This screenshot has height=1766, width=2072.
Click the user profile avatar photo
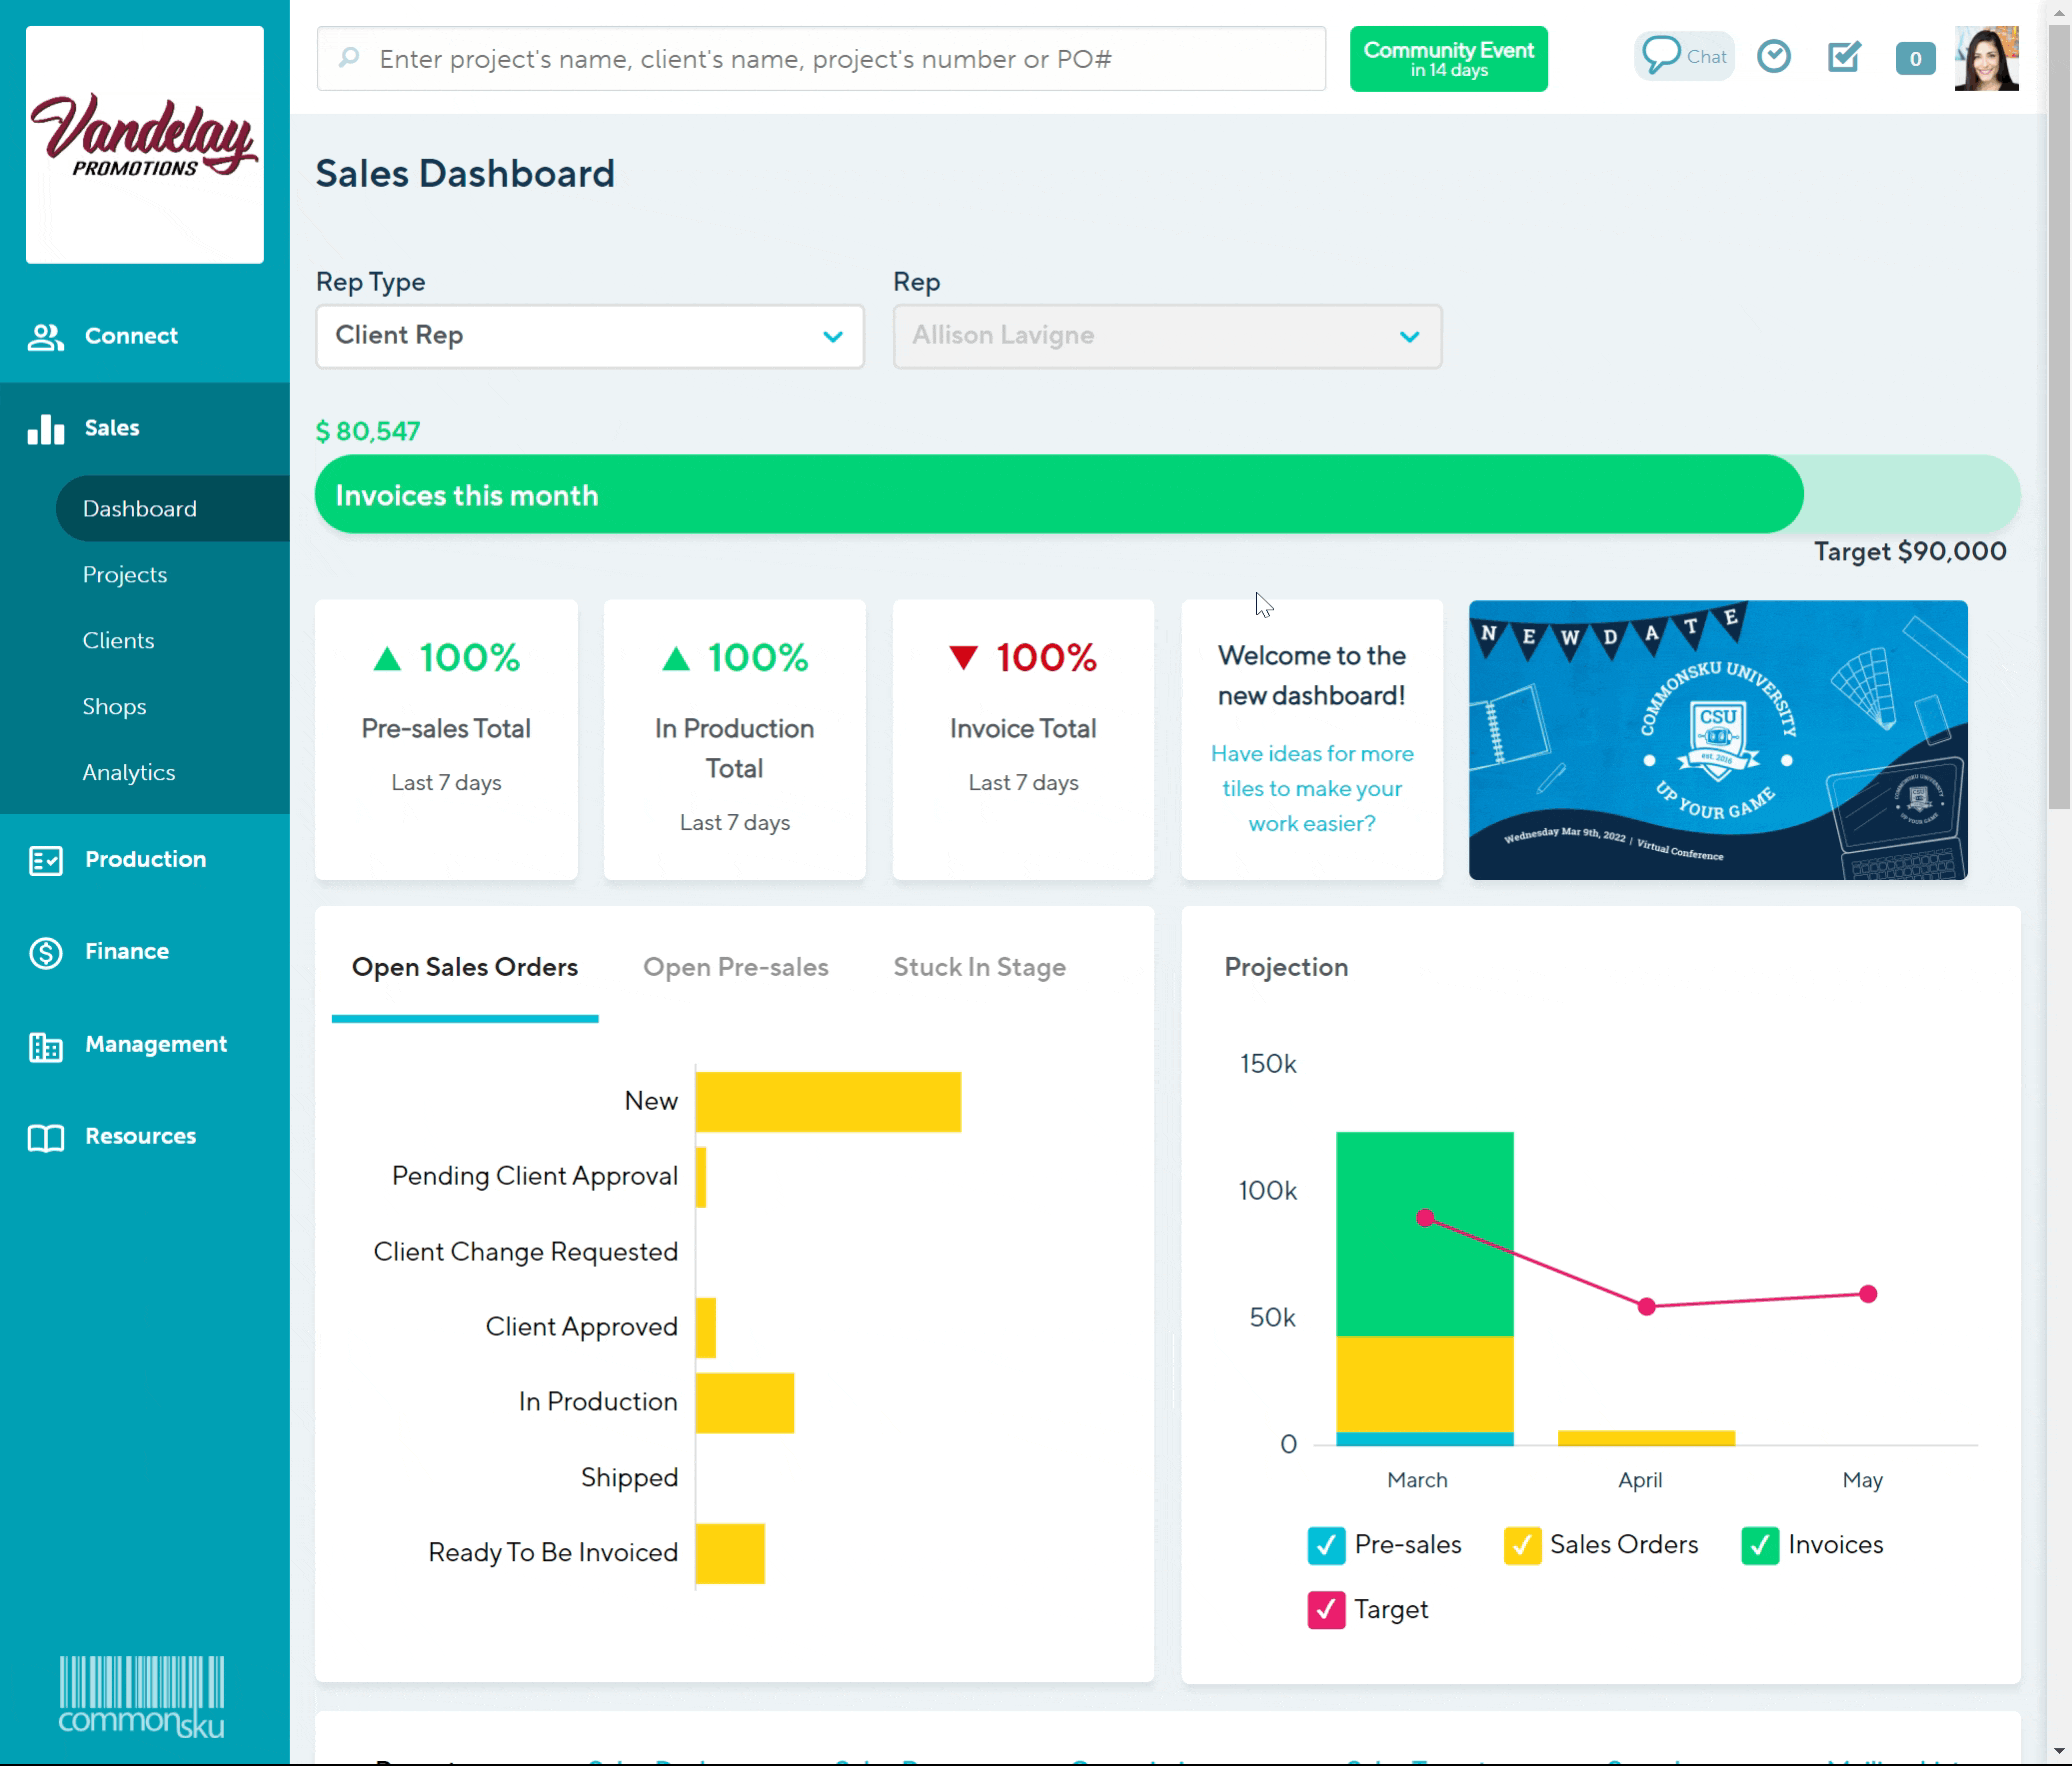(x=1986, y=58)
